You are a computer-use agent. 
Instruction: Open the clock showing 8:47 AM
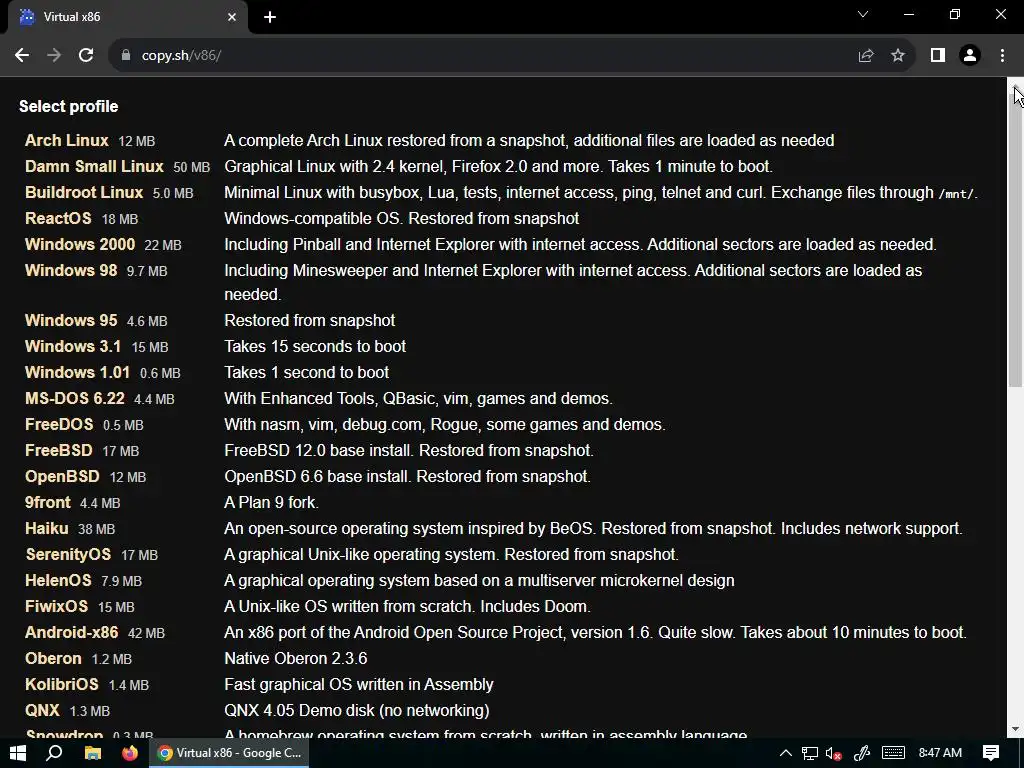pos(940,753)
